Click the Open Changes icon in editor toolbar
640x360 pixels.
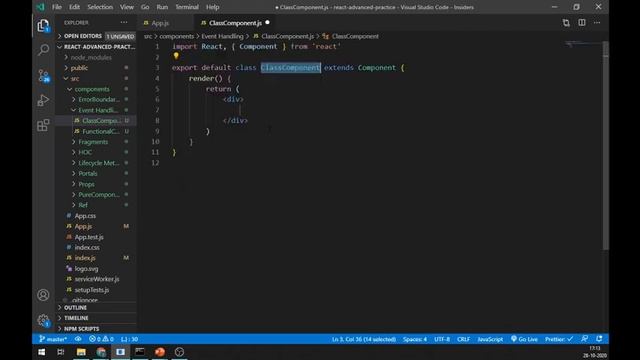(x=566, y=23)
